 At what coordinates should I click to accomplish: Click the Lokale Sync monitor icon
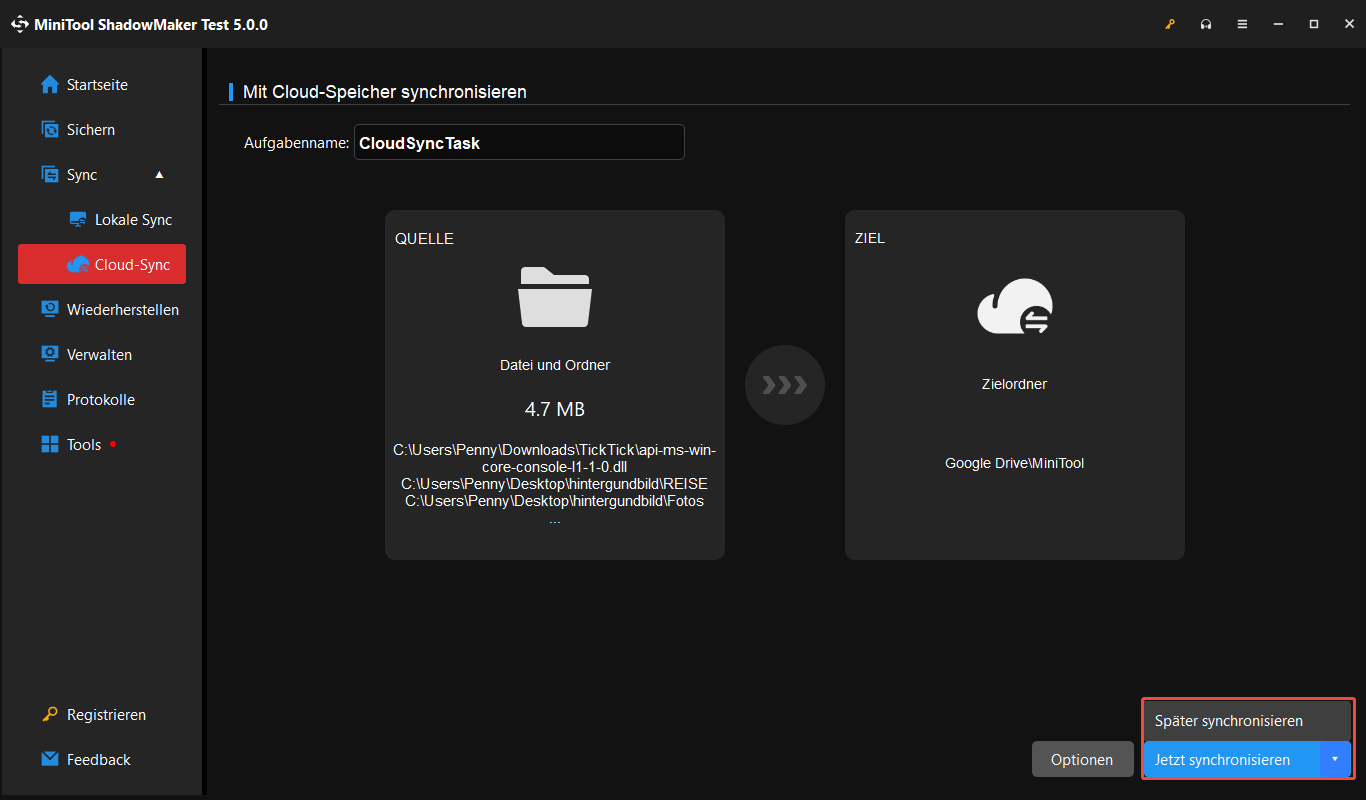78,219
